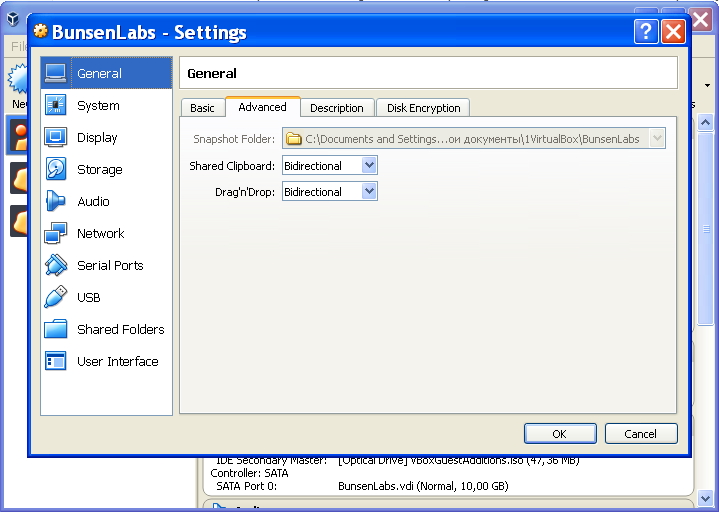Select the USB label in sidebar
The image size is (719, 512).
(x=88, y=297)
